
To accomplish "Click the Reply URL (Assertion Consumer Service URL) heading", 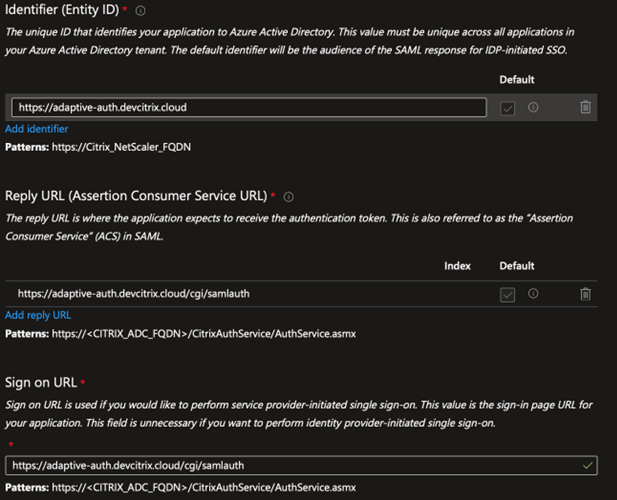I will coord(134,197).
